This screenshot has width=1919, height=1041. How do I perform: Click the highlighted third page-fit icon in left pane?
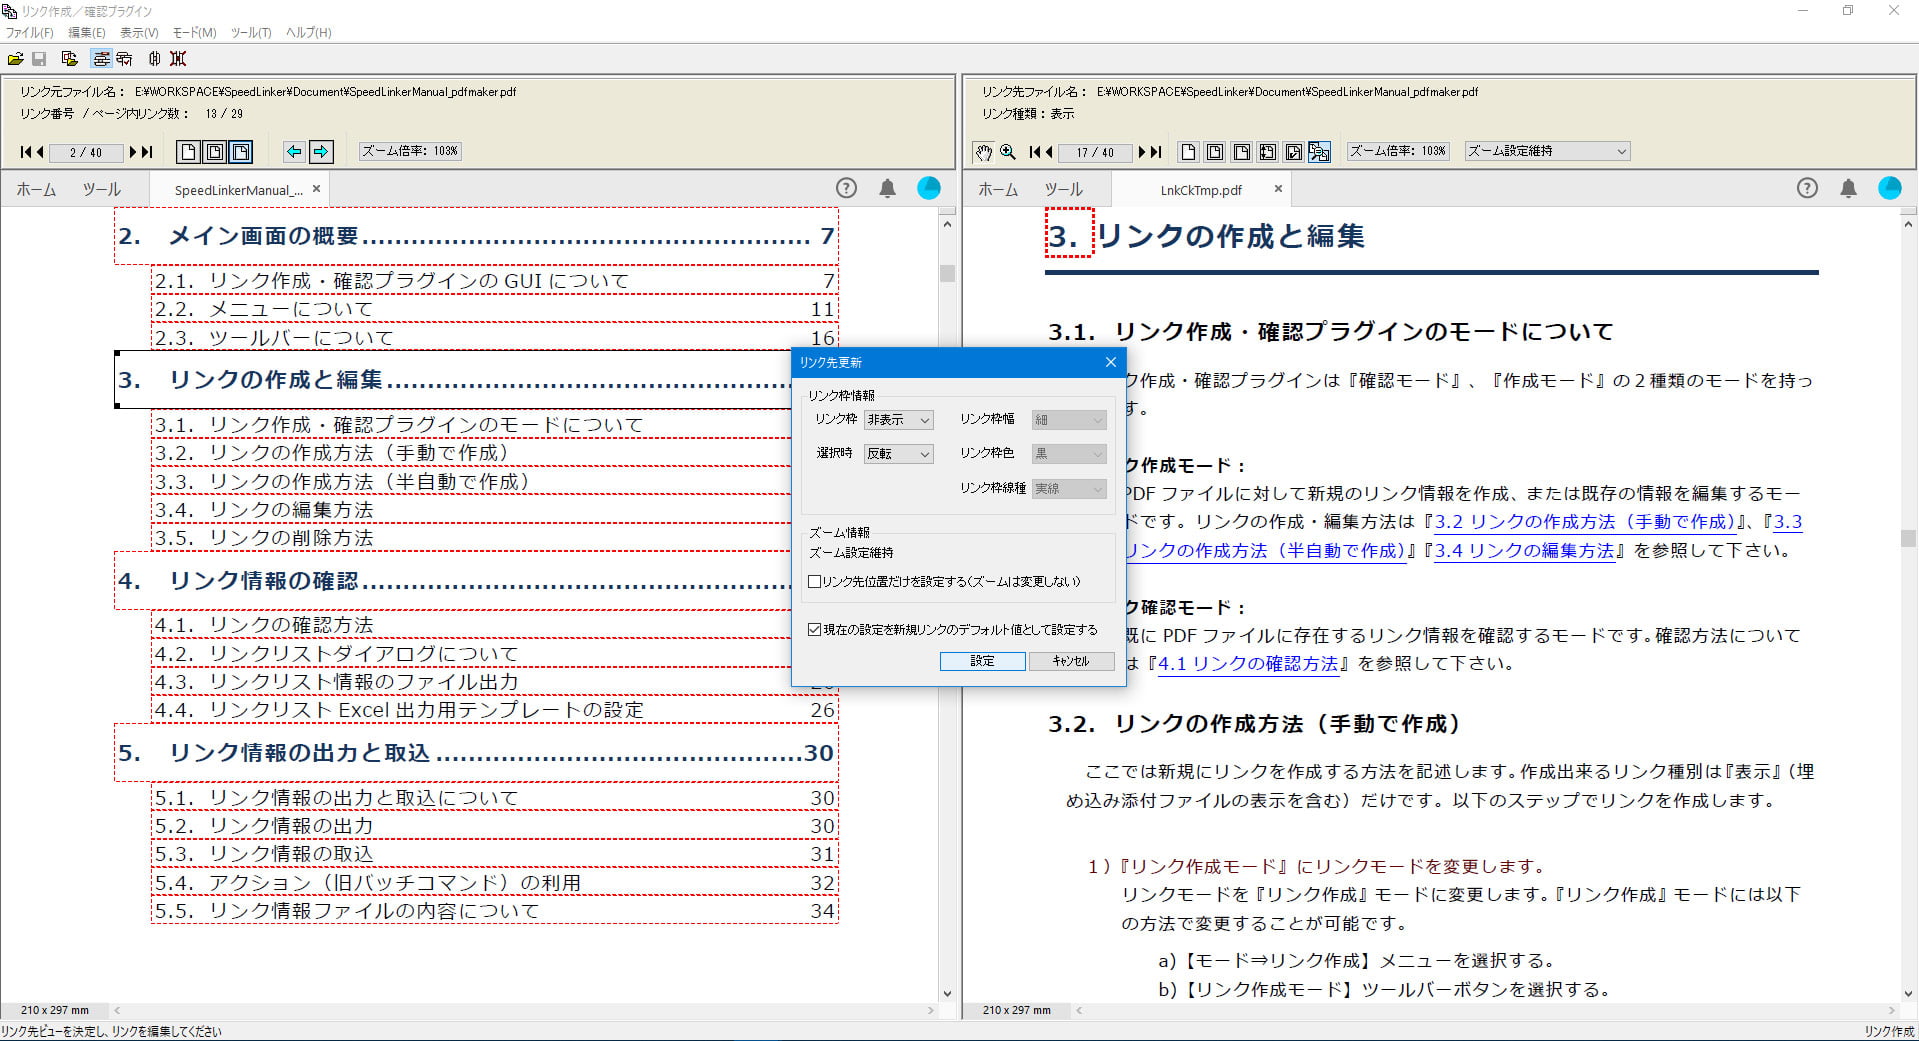[241, 152]
